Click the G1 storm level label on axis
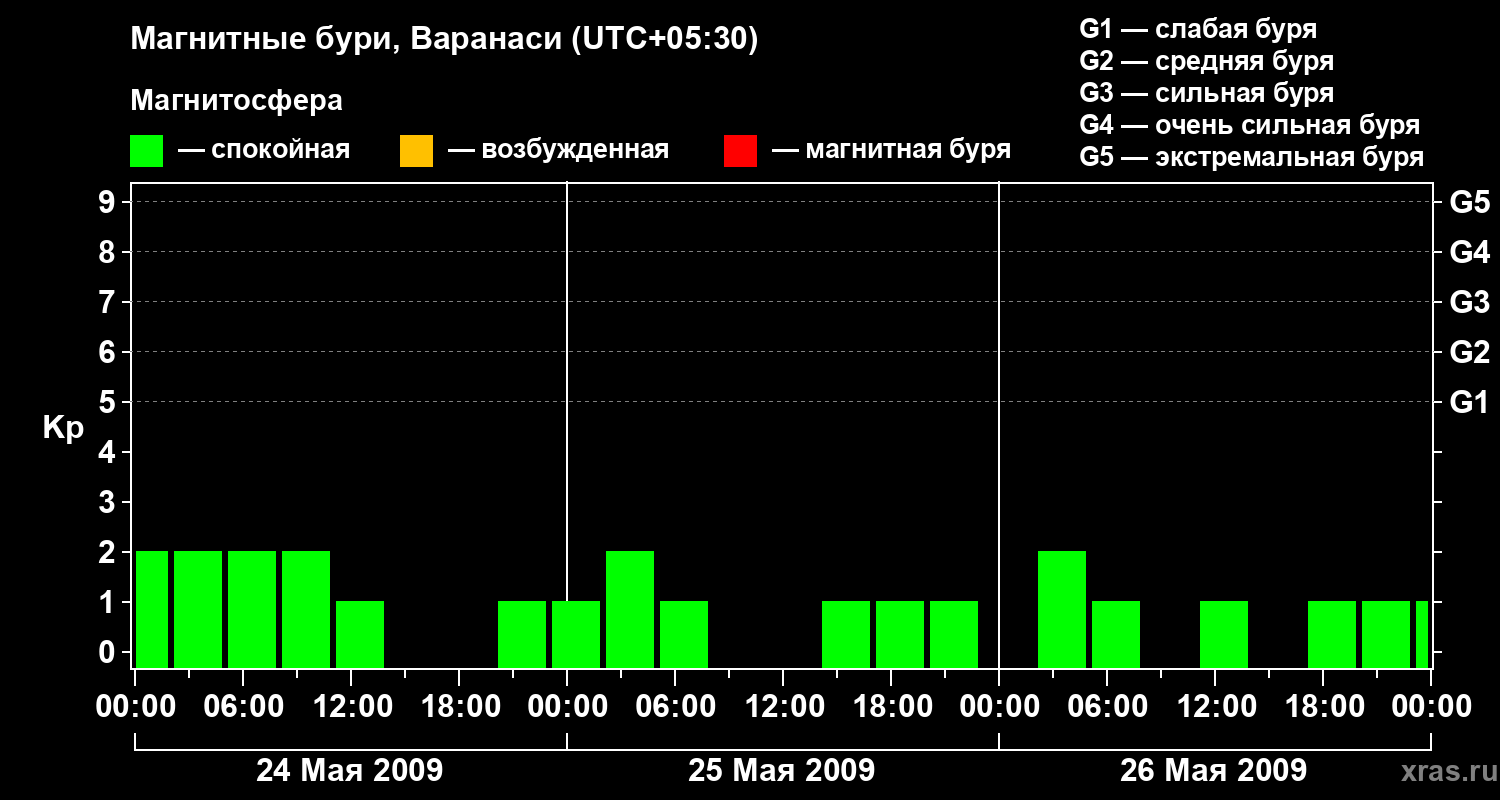Viewport: 1500px width, 800px height. coord(1469,402)
